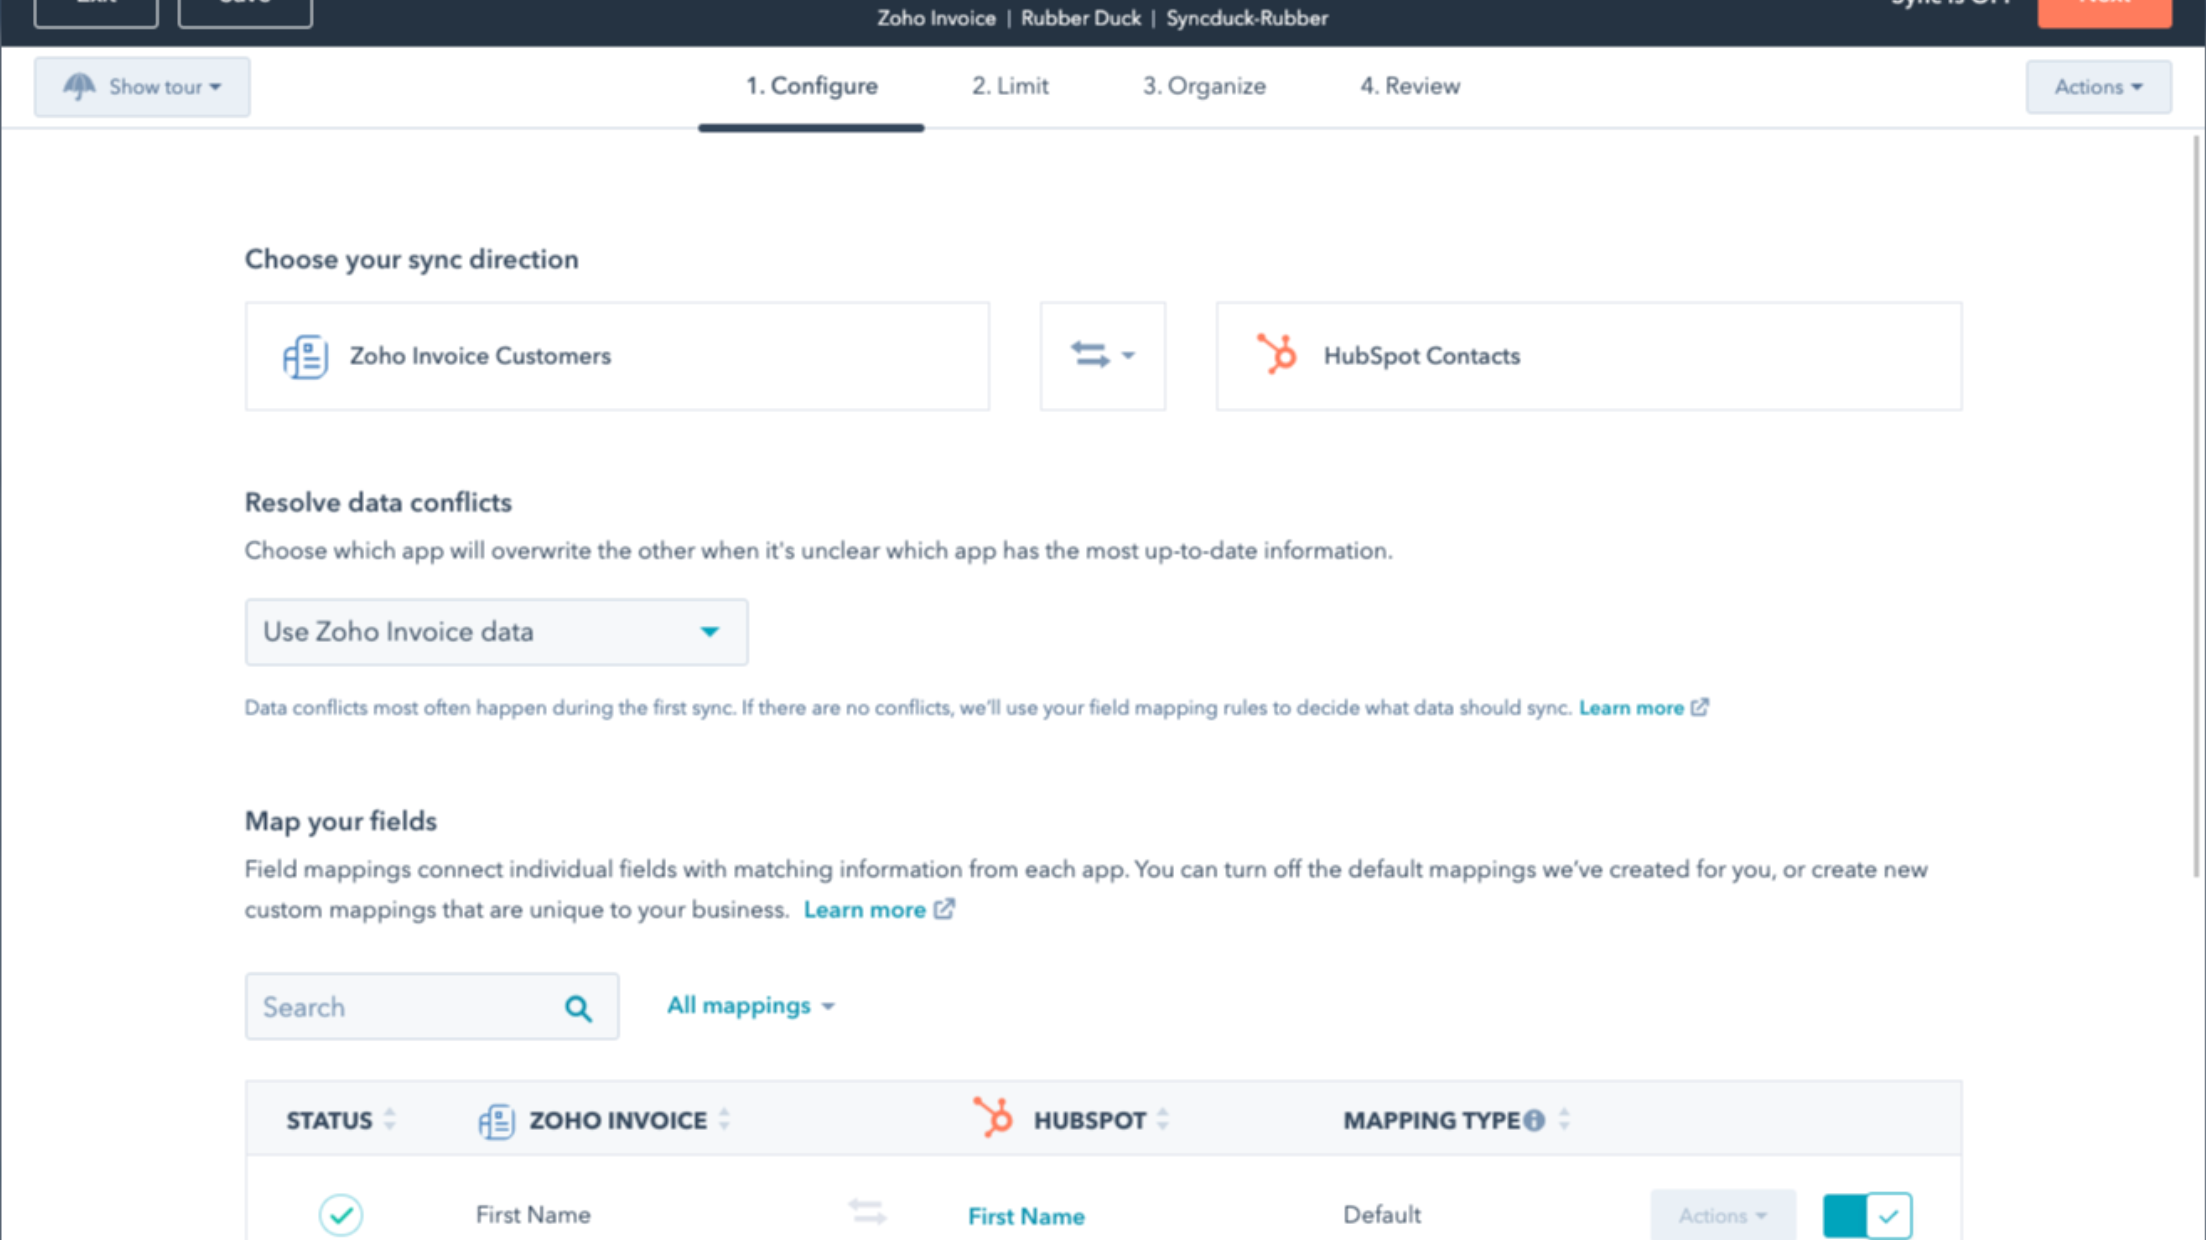2206x1240 pixels.
Task: Click the page vertical scrollbar
Action: coord(2196,500)
